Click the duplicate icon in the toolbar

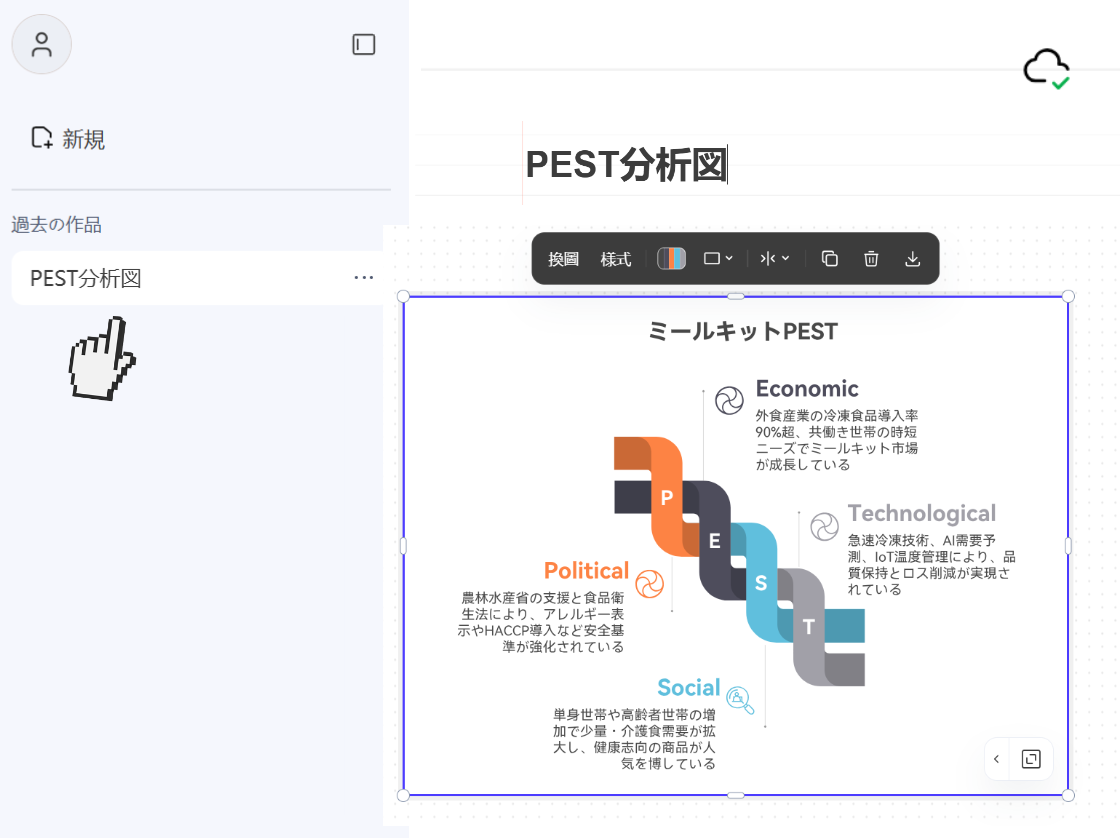pyautogui.click(x=829, y=258)
